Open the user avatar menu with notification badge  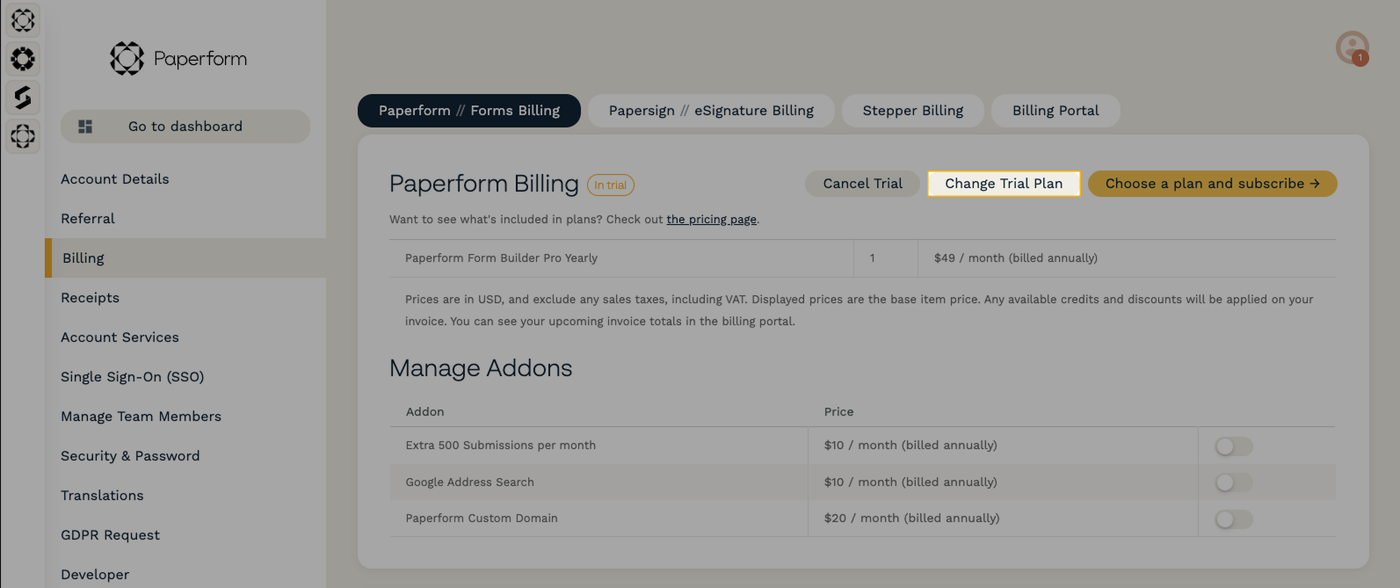1351,47
